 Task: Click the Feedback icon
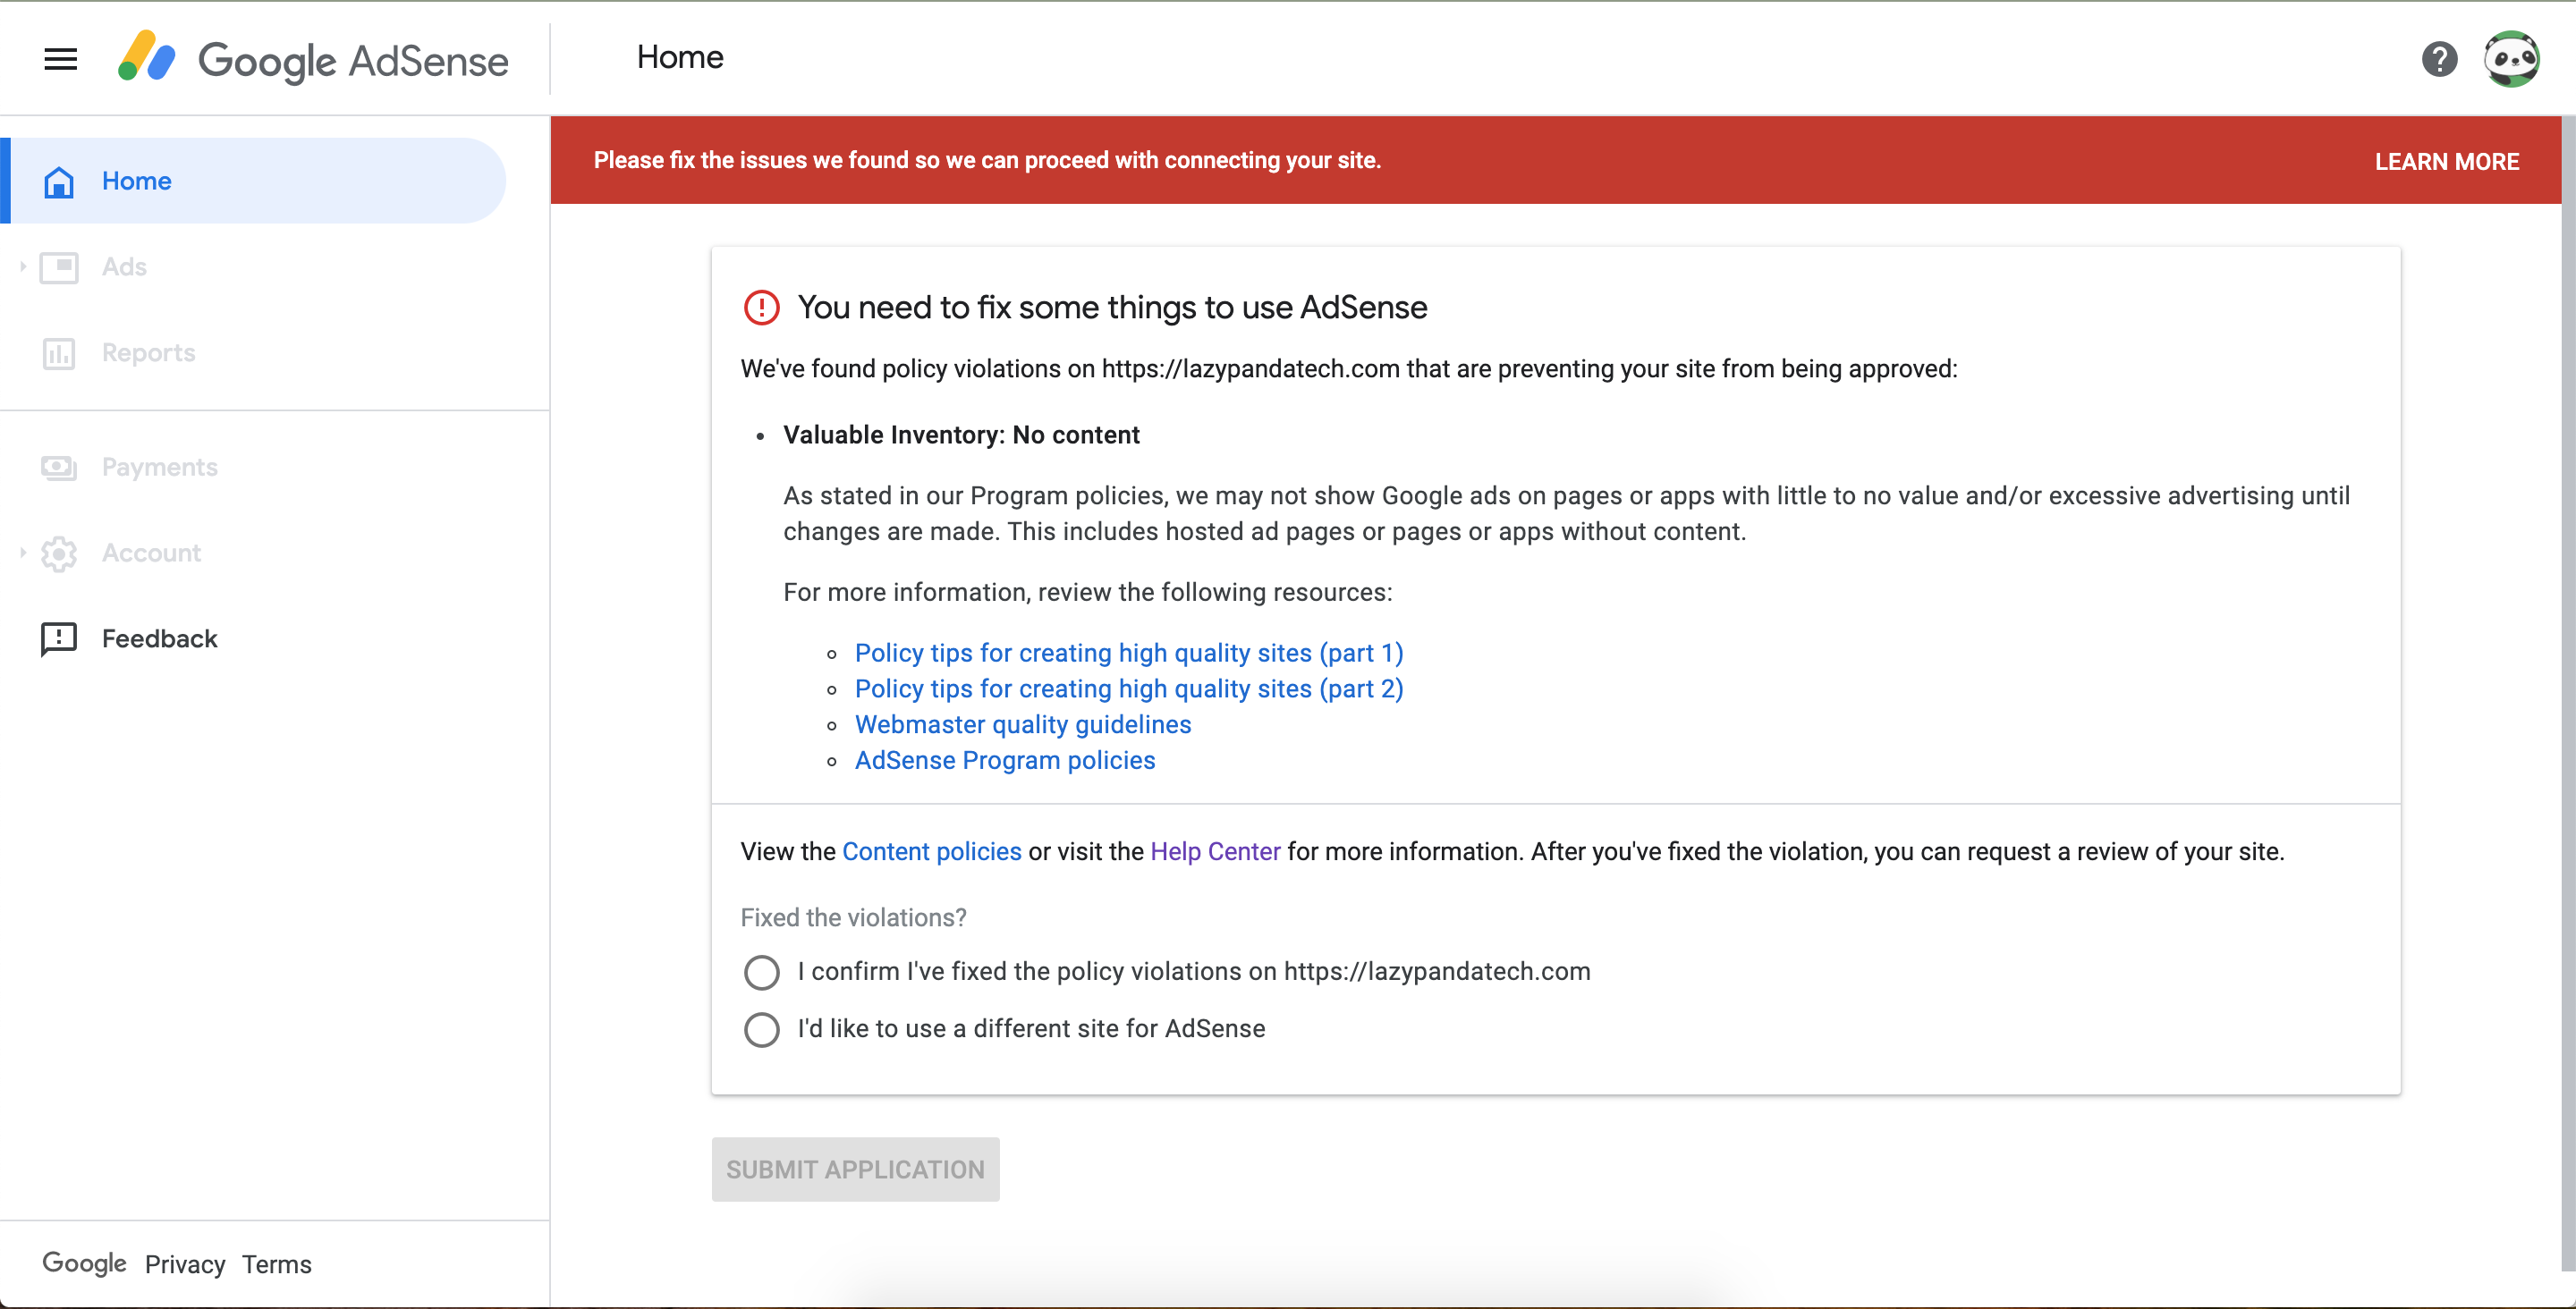point(58,639)
